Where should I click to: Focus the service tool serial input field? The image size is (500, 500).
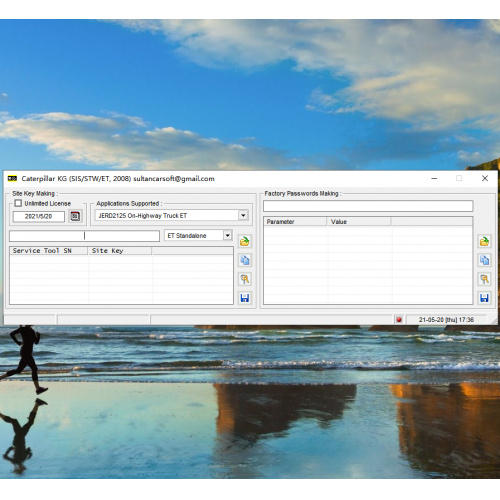84,236
